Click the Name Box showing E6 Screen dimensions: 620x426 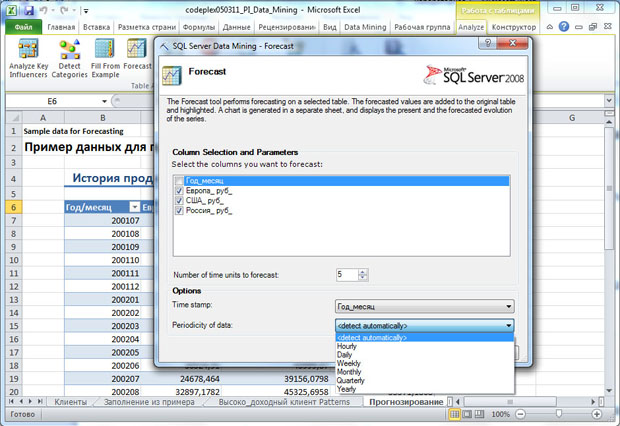pos(53,101)
